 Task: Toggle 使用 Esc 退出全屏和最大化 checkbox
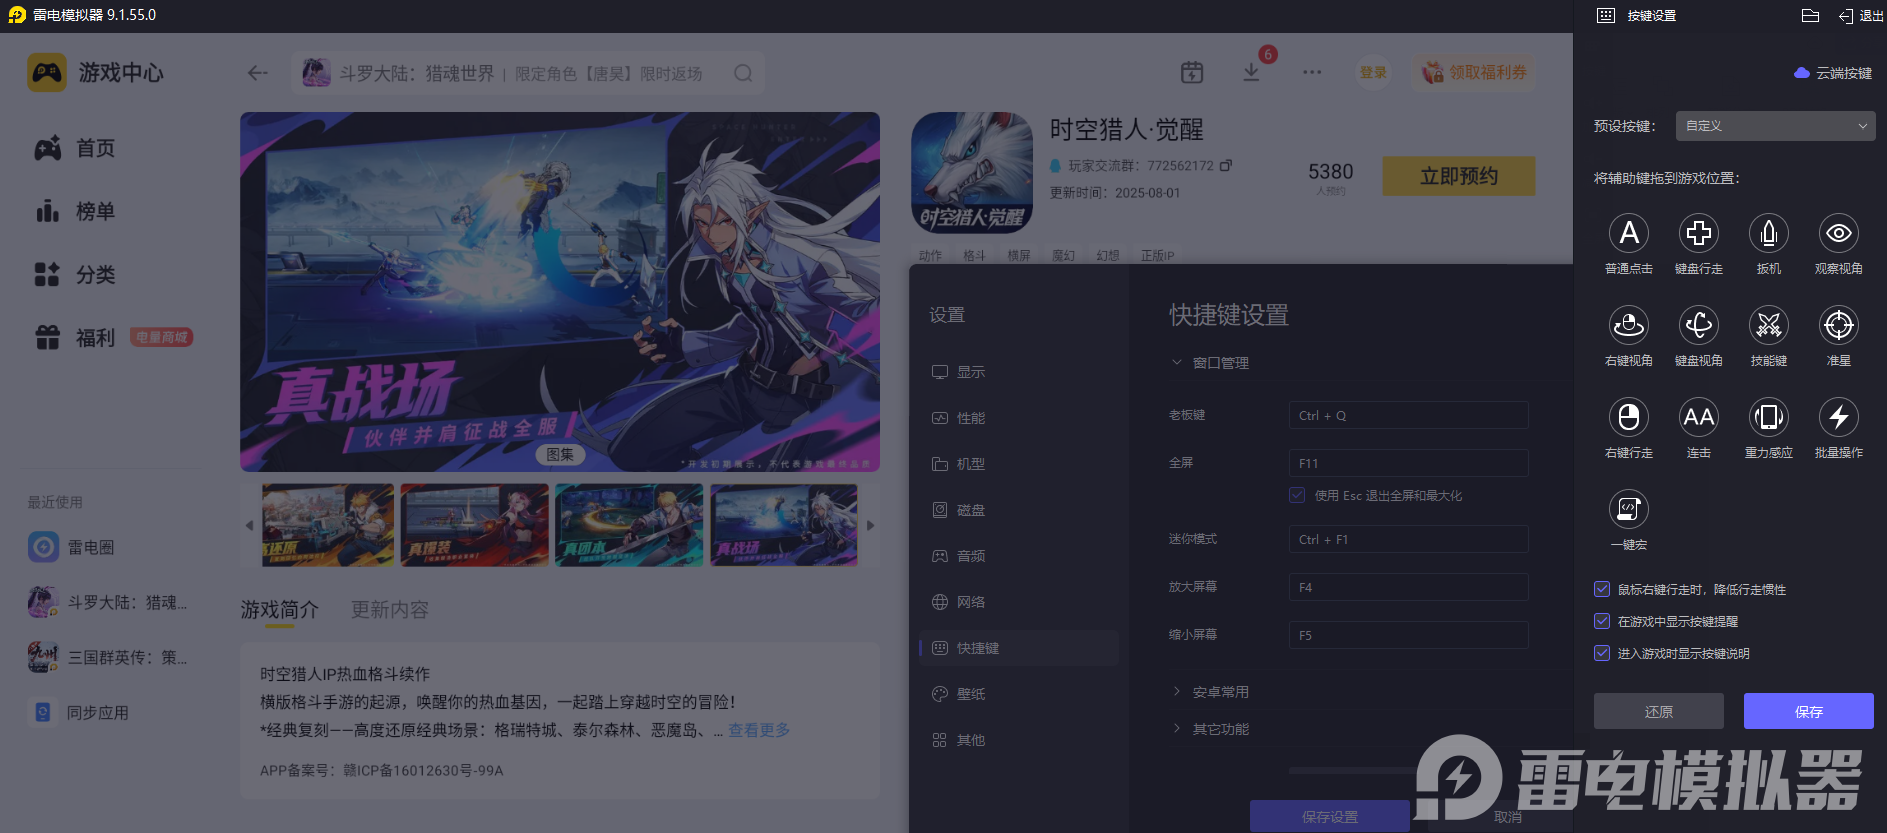pyautogui.click(x=1297, y=495)
